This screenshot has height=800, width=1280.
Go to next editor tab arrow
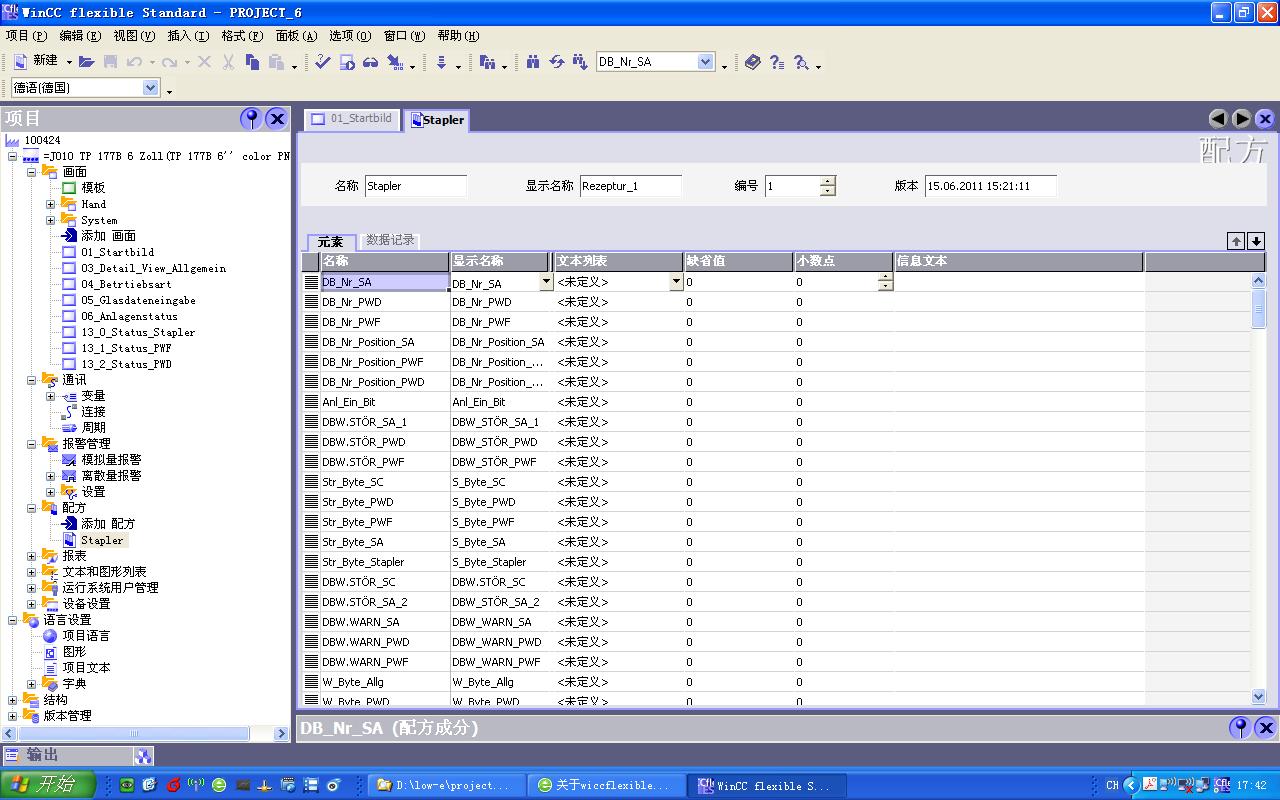(x=1241, y=119)
